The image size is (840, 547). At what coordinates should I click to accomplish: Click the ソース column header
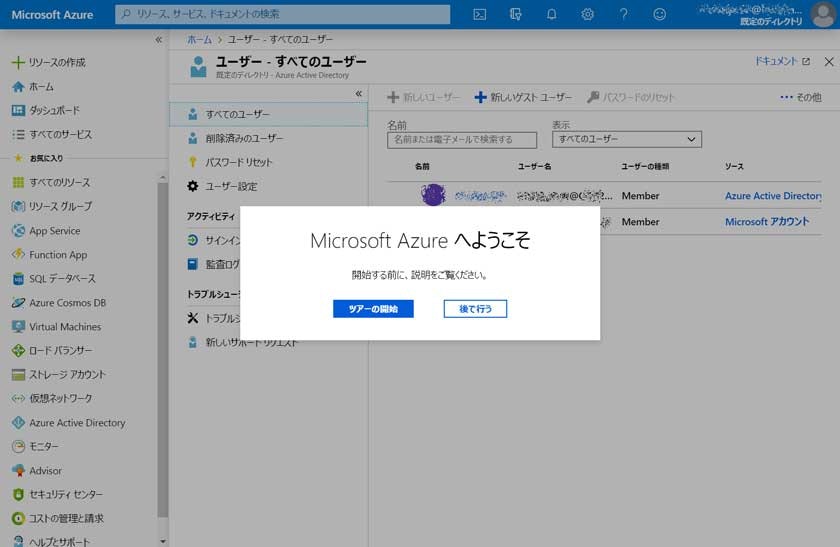[734, 167]
